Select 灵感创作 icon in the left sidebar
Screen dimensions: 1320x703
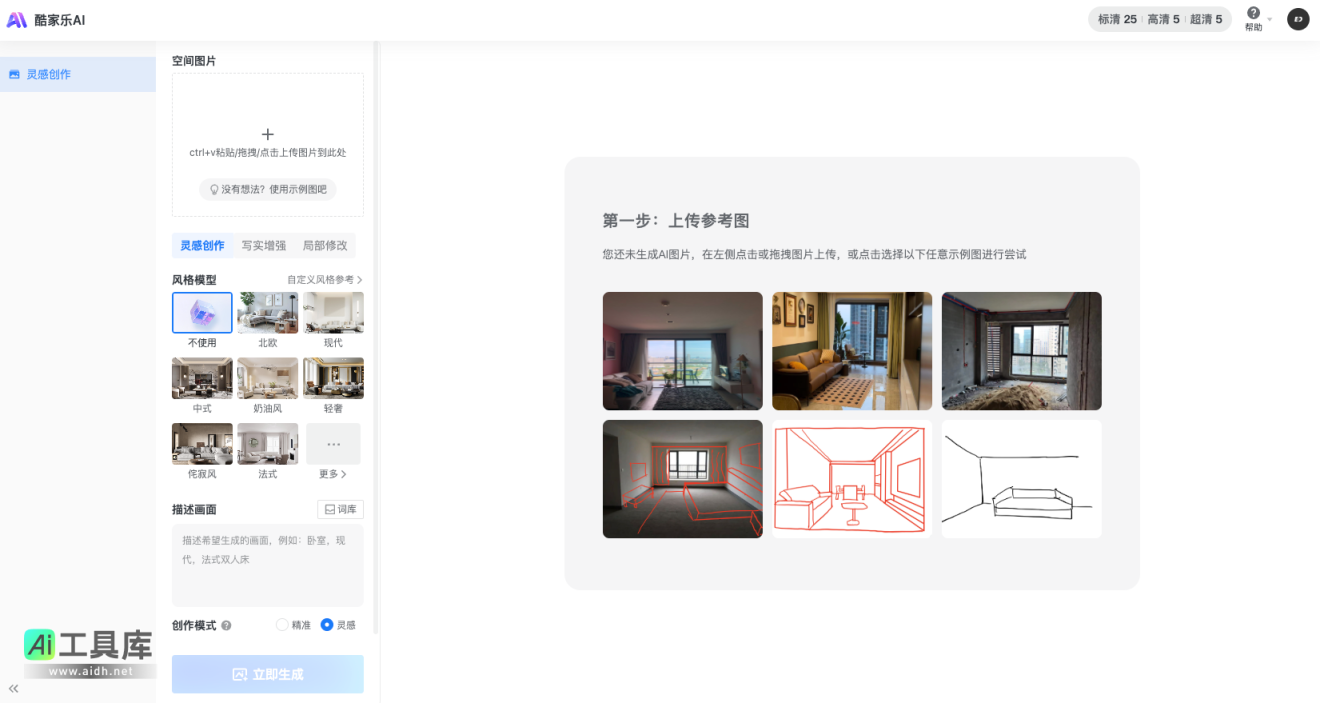[x=13, y=74]
